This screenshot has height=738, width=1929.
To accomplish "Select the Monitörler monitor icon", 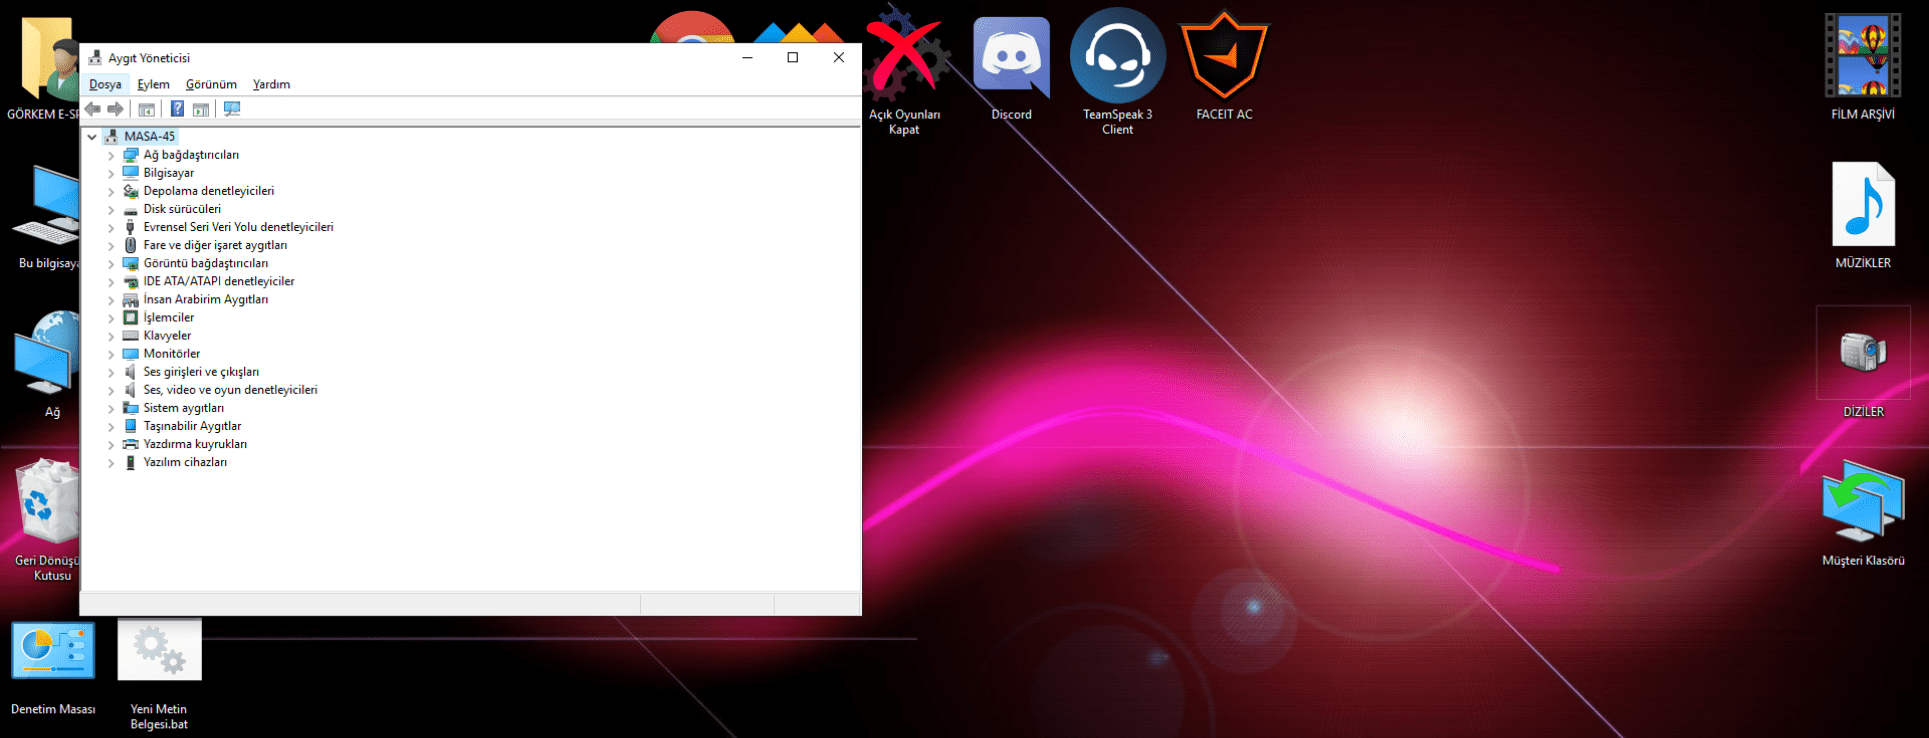I will click(130, 353).
